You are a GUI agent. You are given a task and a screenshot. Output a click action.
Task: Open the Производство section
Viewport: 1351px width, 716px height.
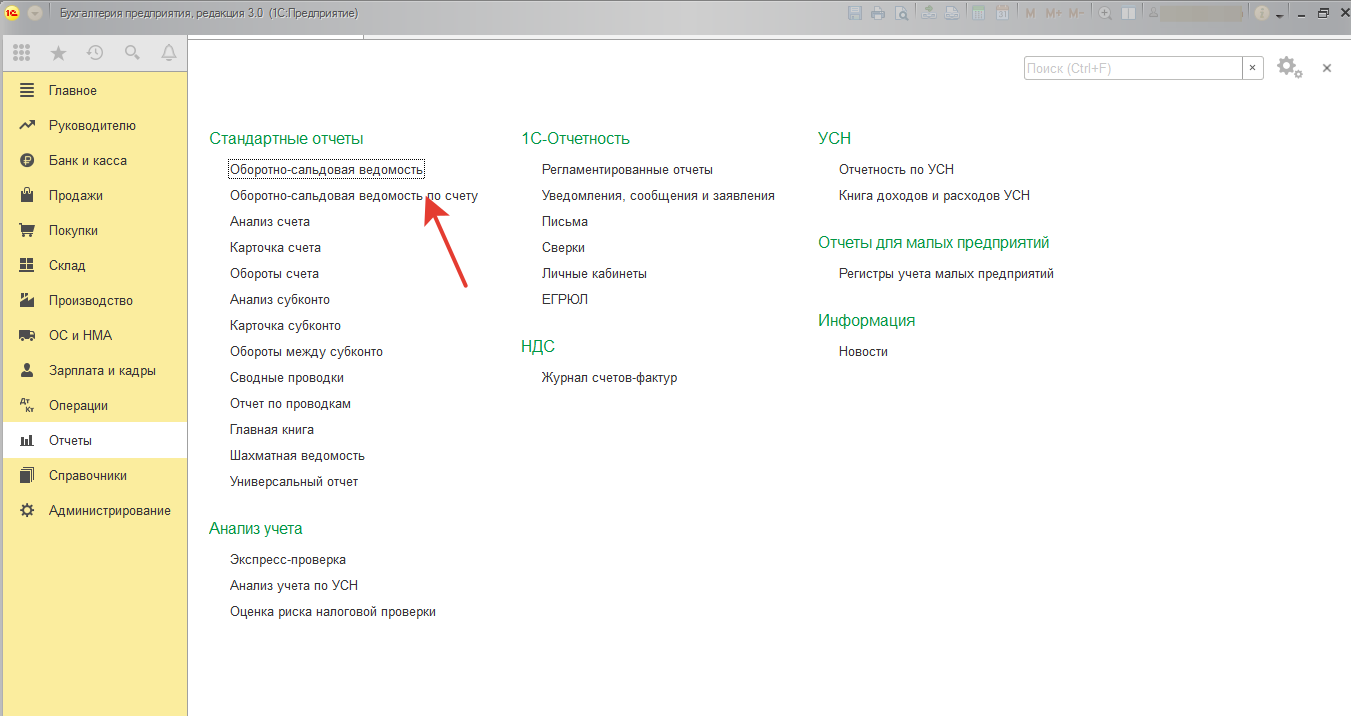click(x=94, y=300)
